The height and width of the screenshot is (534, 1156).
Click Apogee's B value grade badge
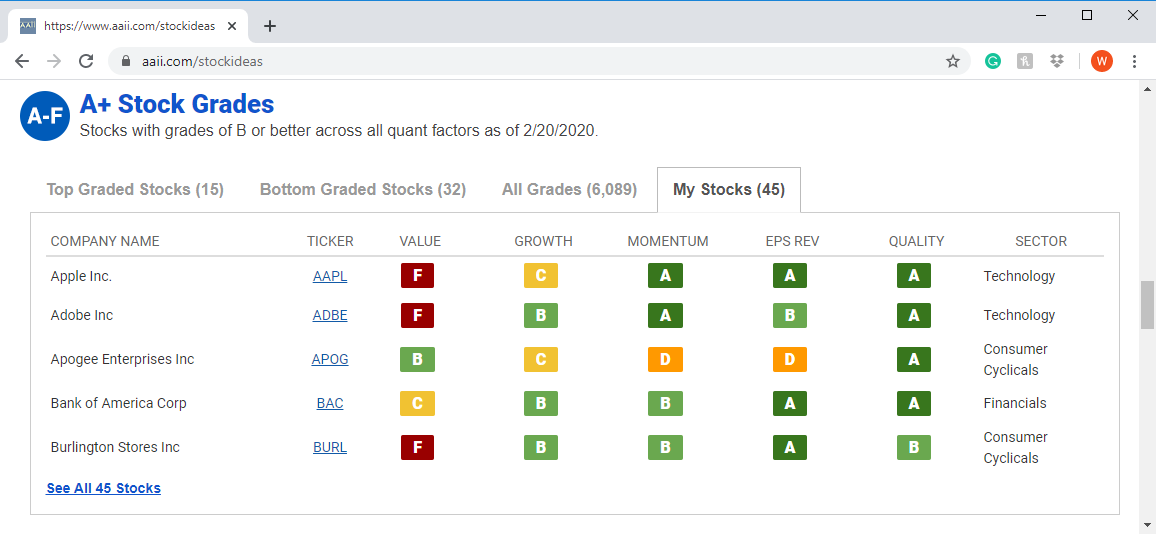click(x=417, y=359)
